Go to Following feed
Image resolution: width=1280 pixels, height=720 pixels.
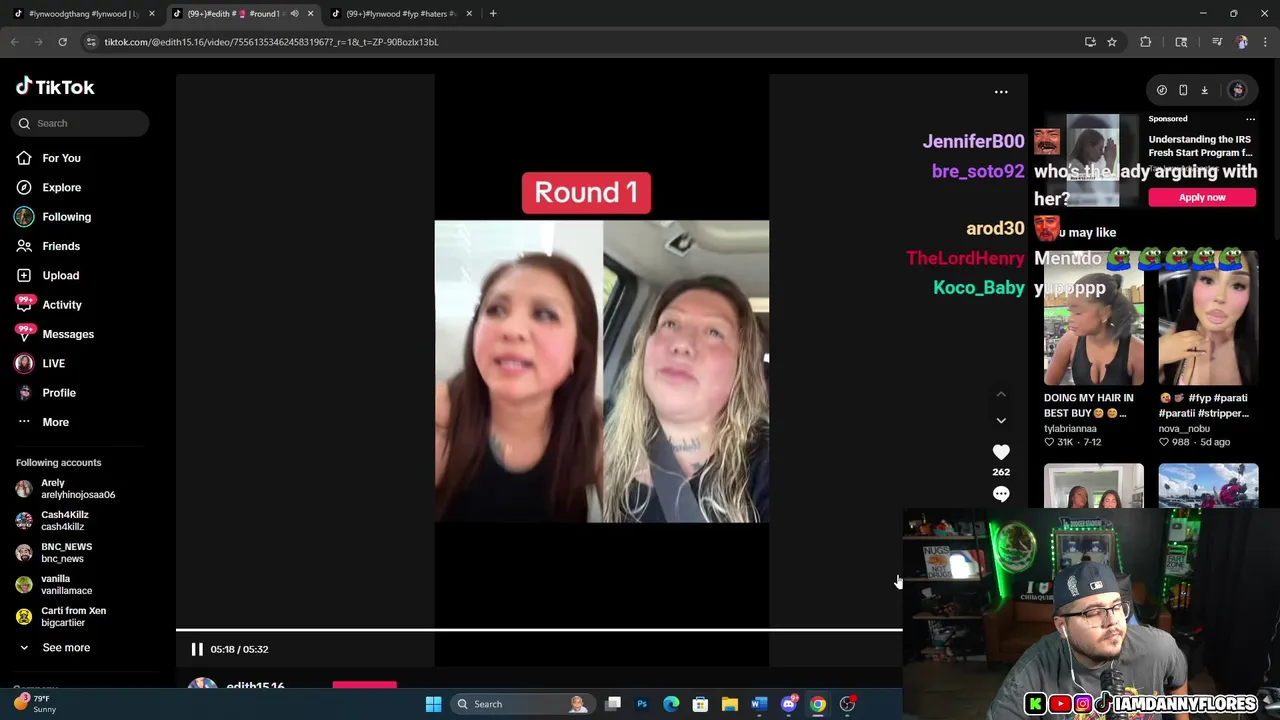(66, 217)
